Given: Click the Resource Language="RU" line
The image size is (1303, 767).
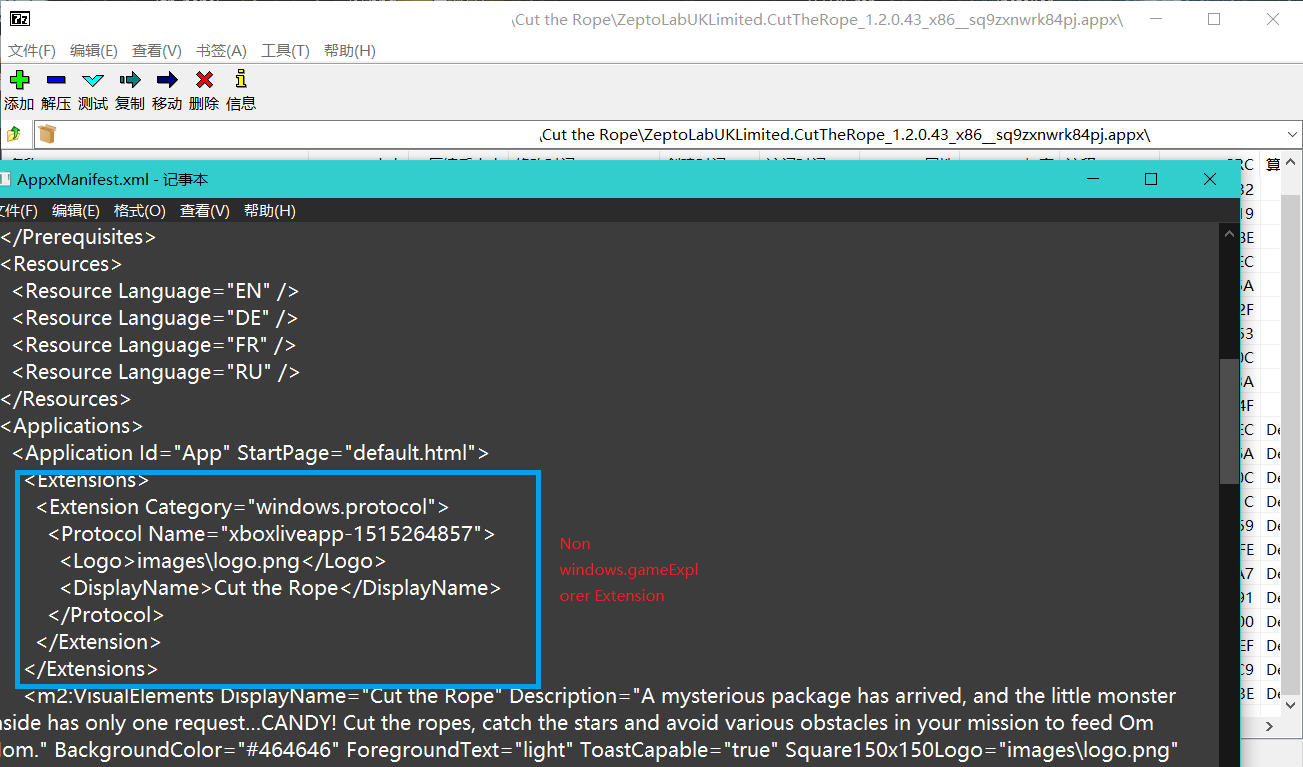Looking at the screenshot, I should (156, 372).
